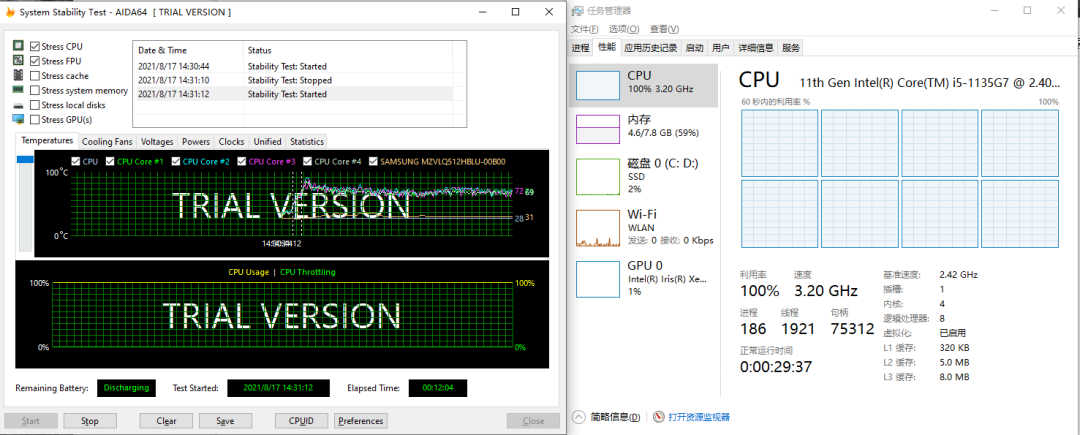Screen dimensions: 1080x435
Task: Click the Elapsed Time value 00:12:04
Action: click(x=437, y=388)
